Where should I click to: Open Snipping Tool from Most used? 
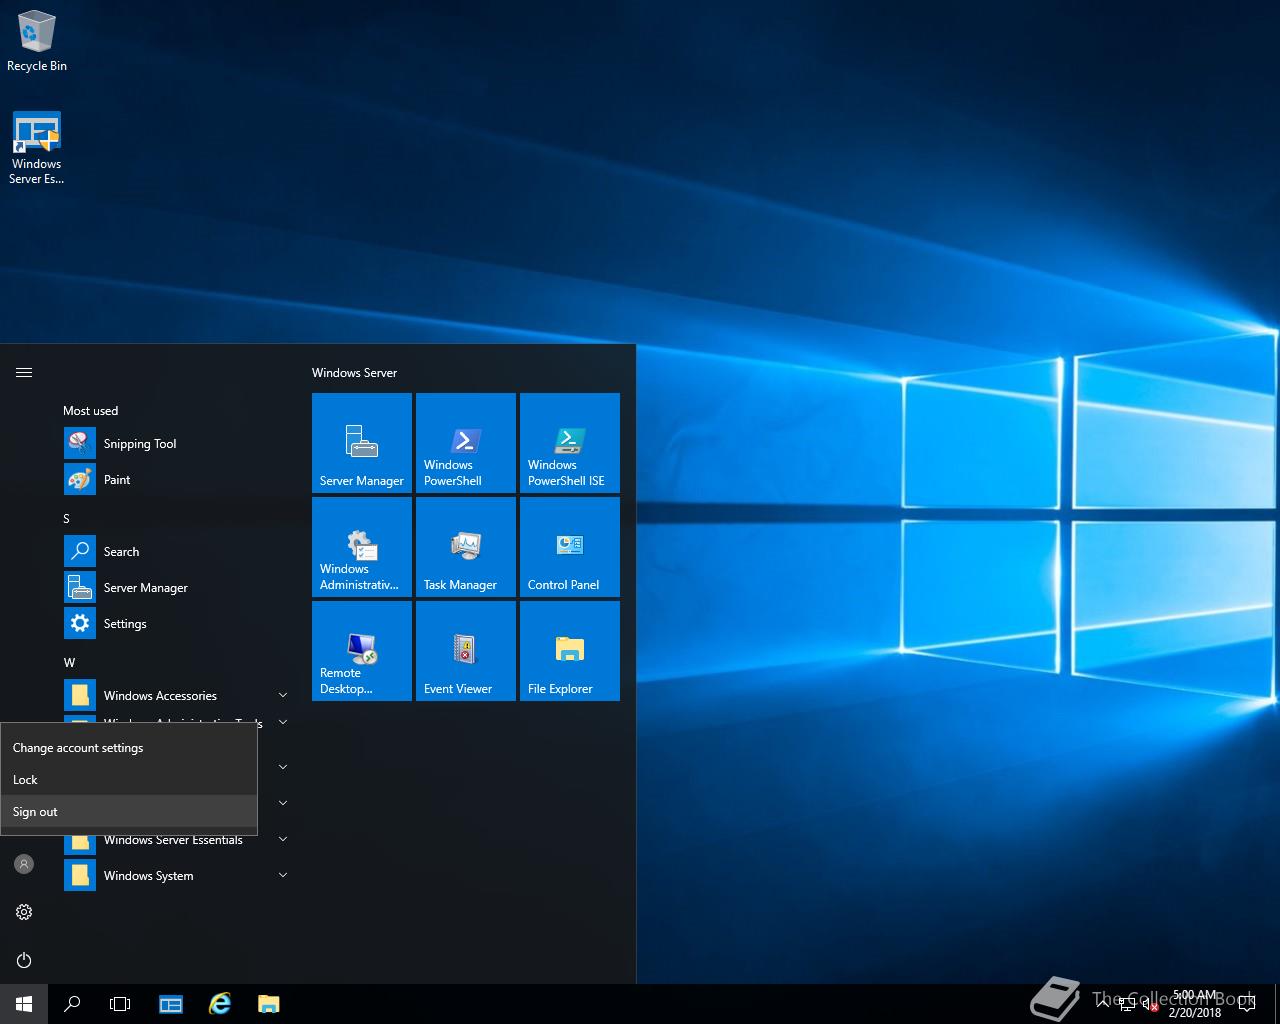click(x=176, y=444)
